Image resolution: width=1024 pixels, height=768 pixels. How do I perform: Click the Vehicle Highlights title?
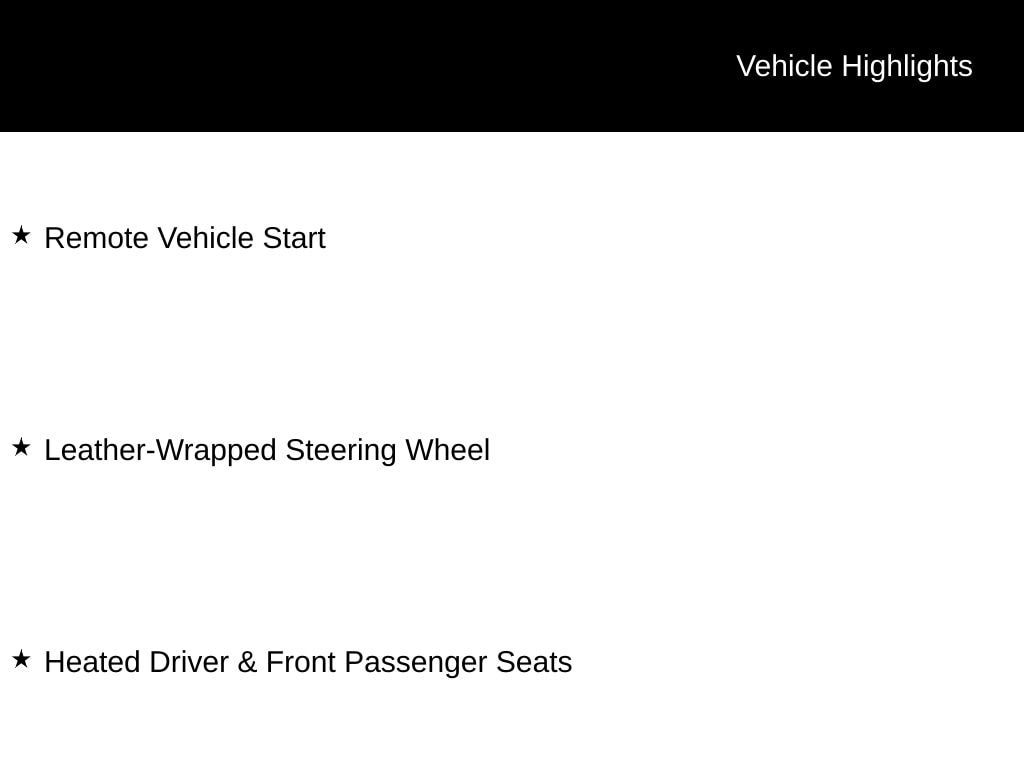pos(854,66)
